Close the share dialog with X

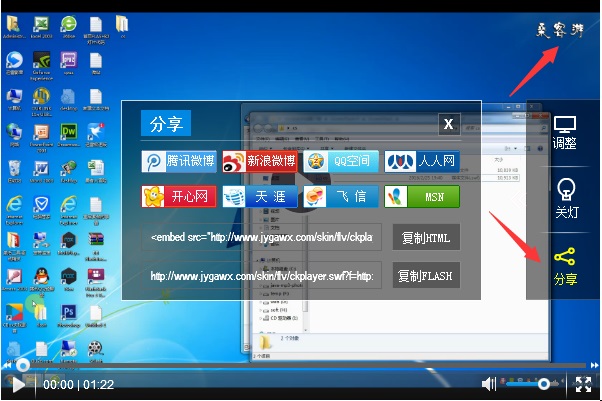pos(449,124)
